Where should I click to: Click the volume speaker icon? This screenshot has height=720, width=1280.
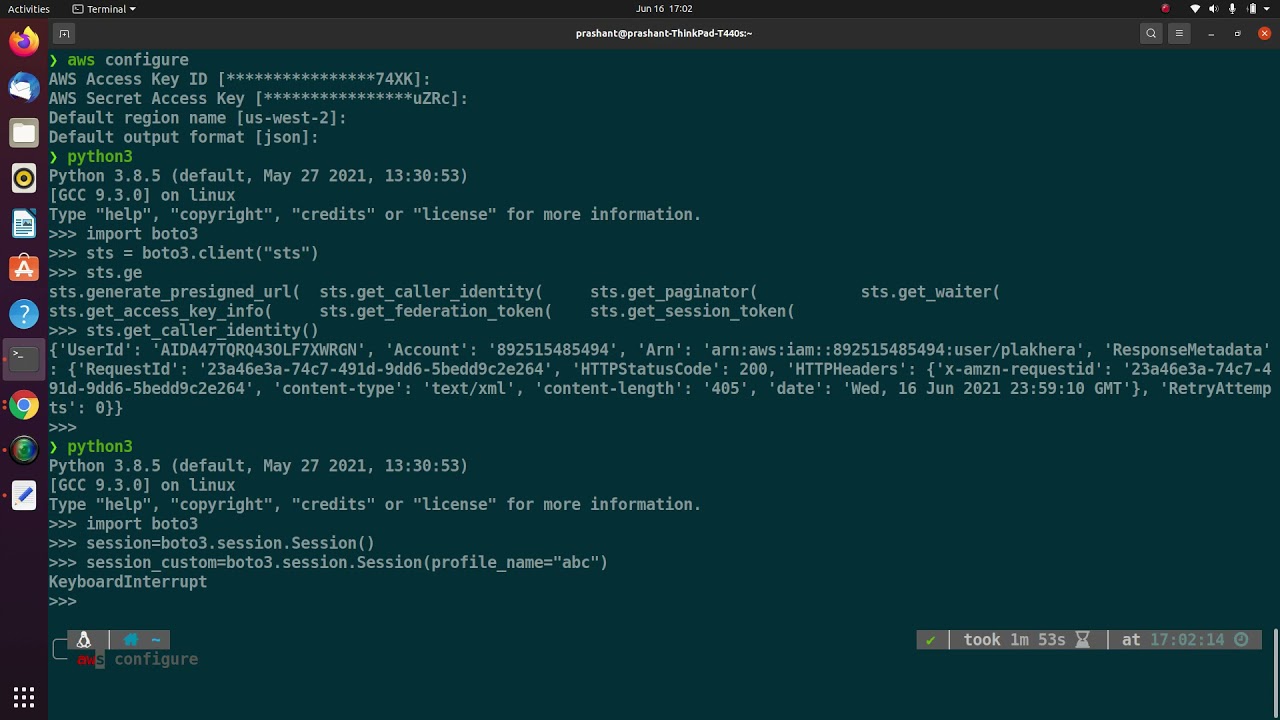(1214, 8)
